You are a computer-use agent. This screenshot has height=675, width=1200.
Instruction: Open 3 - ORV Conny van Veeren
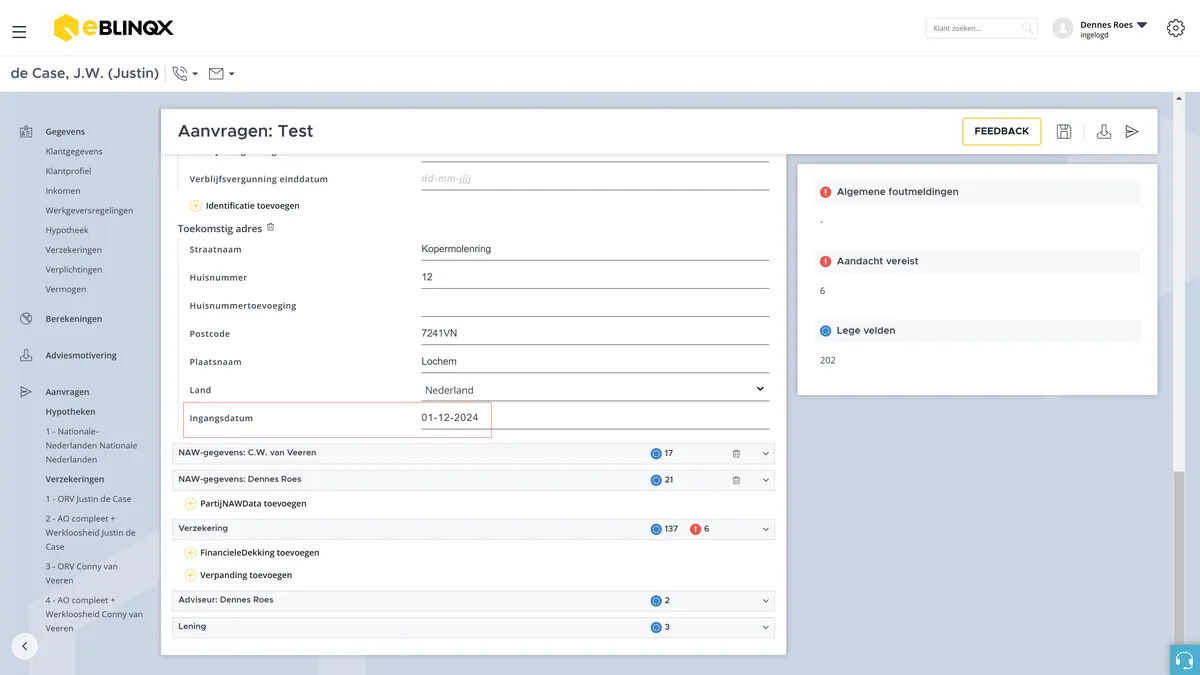point(81,573)
